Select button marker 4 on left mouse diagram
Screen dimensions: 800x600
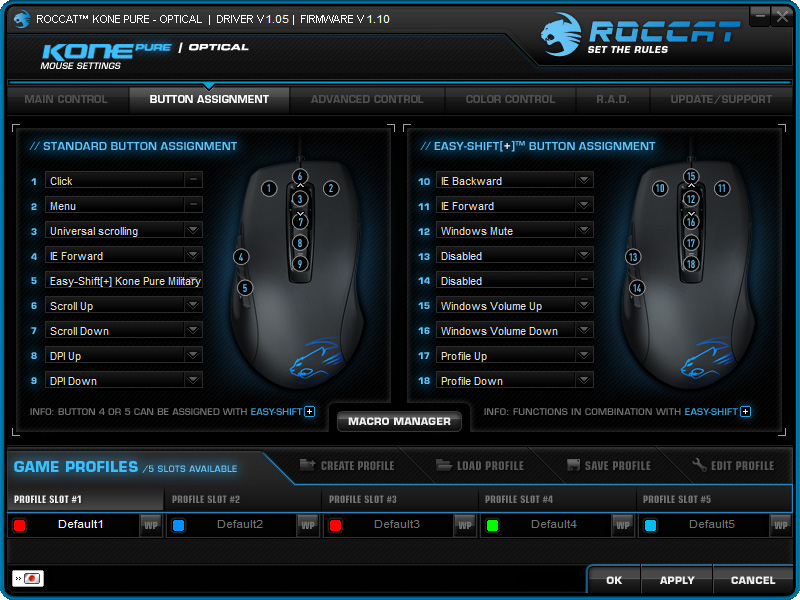[241, 257]
